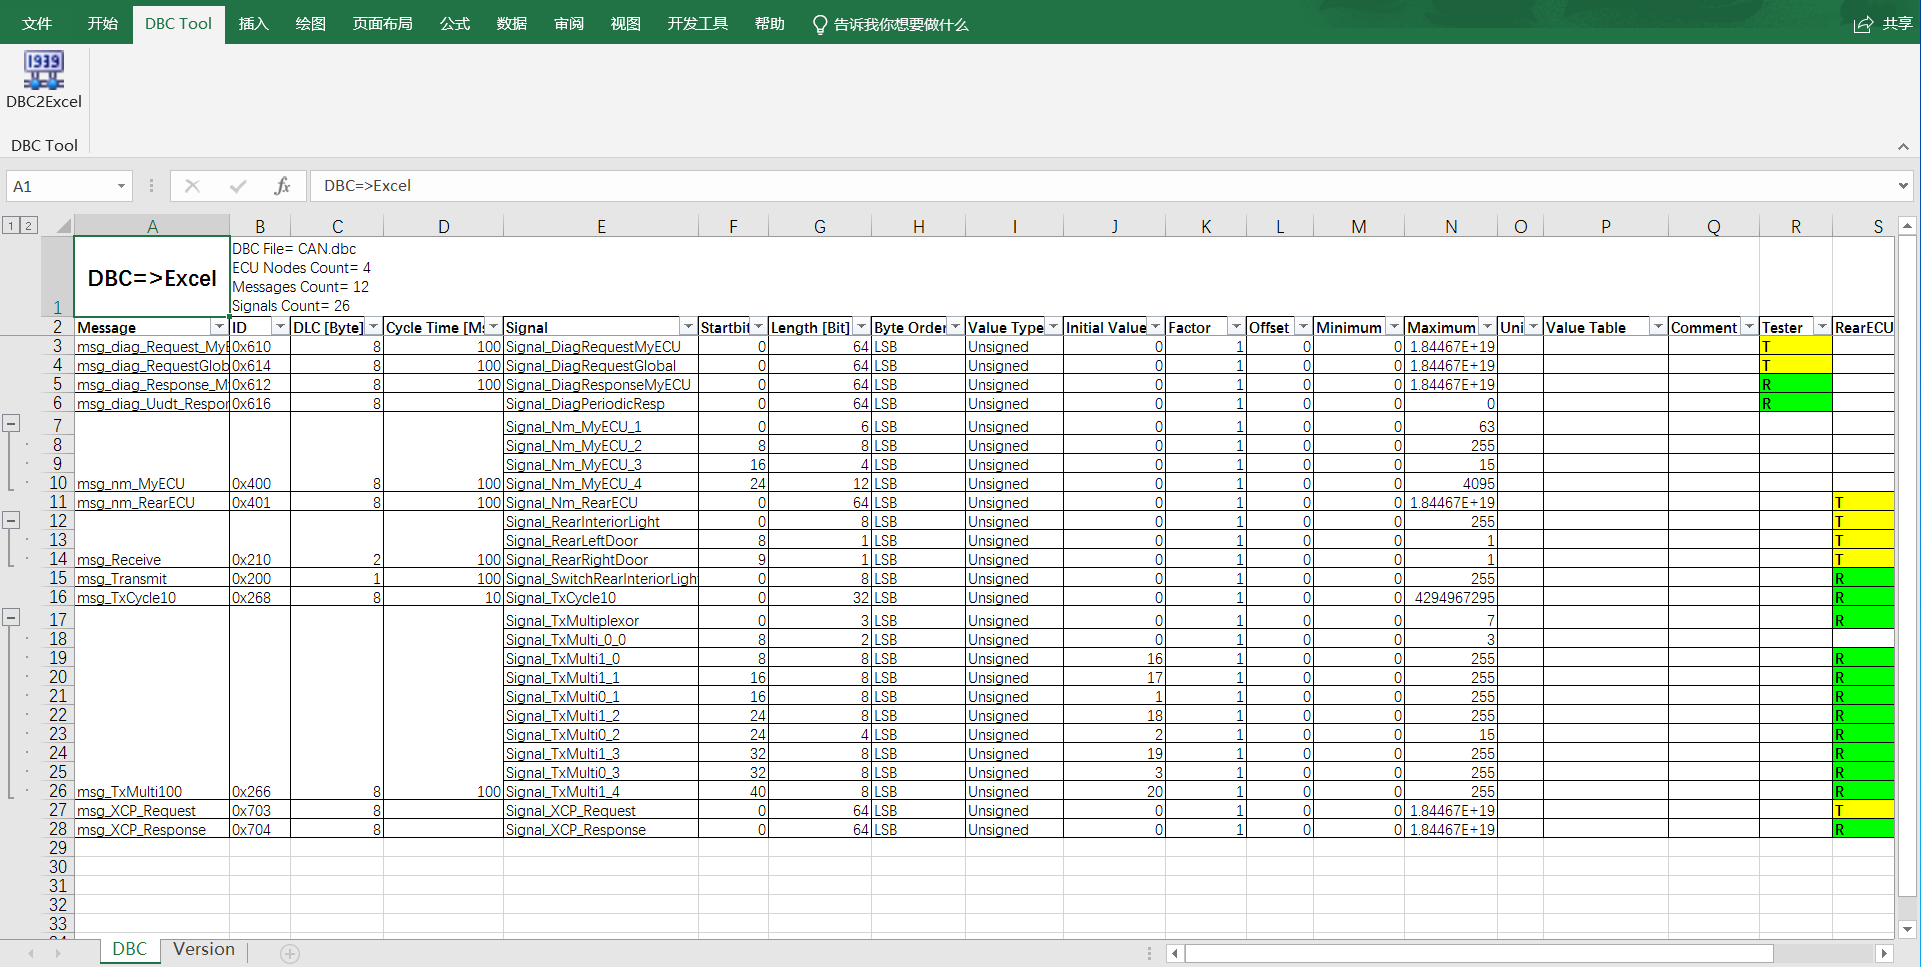Open the 文件 menu

37,24
